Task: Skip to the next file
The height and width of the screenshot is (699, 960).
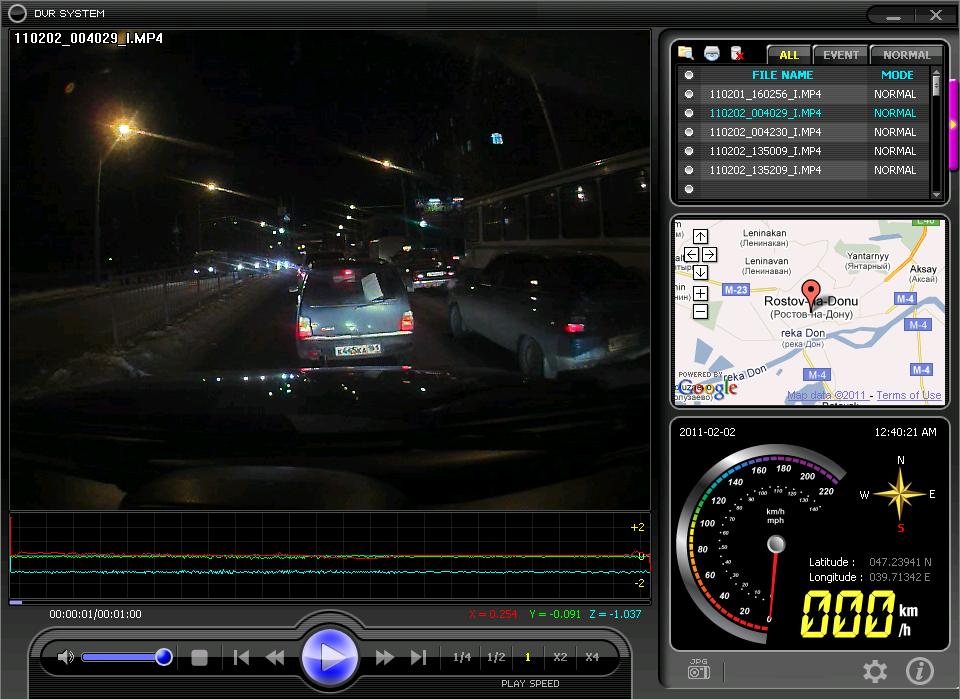Action: (419, 658)
